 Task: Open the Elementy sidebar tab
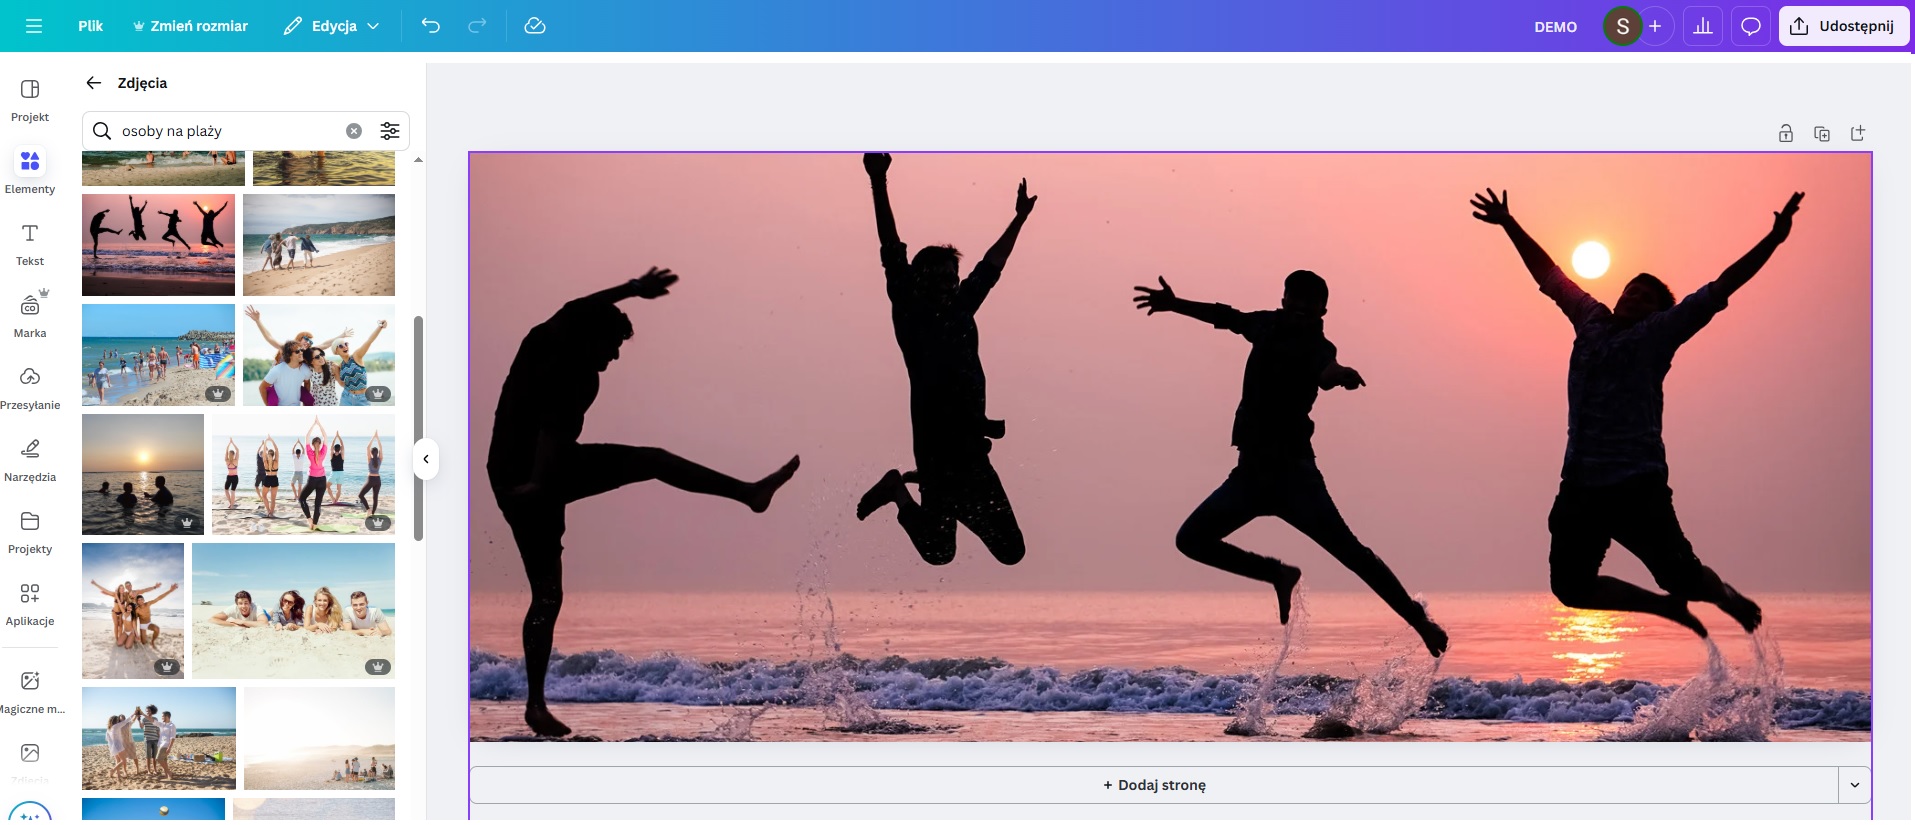point(30,171)
